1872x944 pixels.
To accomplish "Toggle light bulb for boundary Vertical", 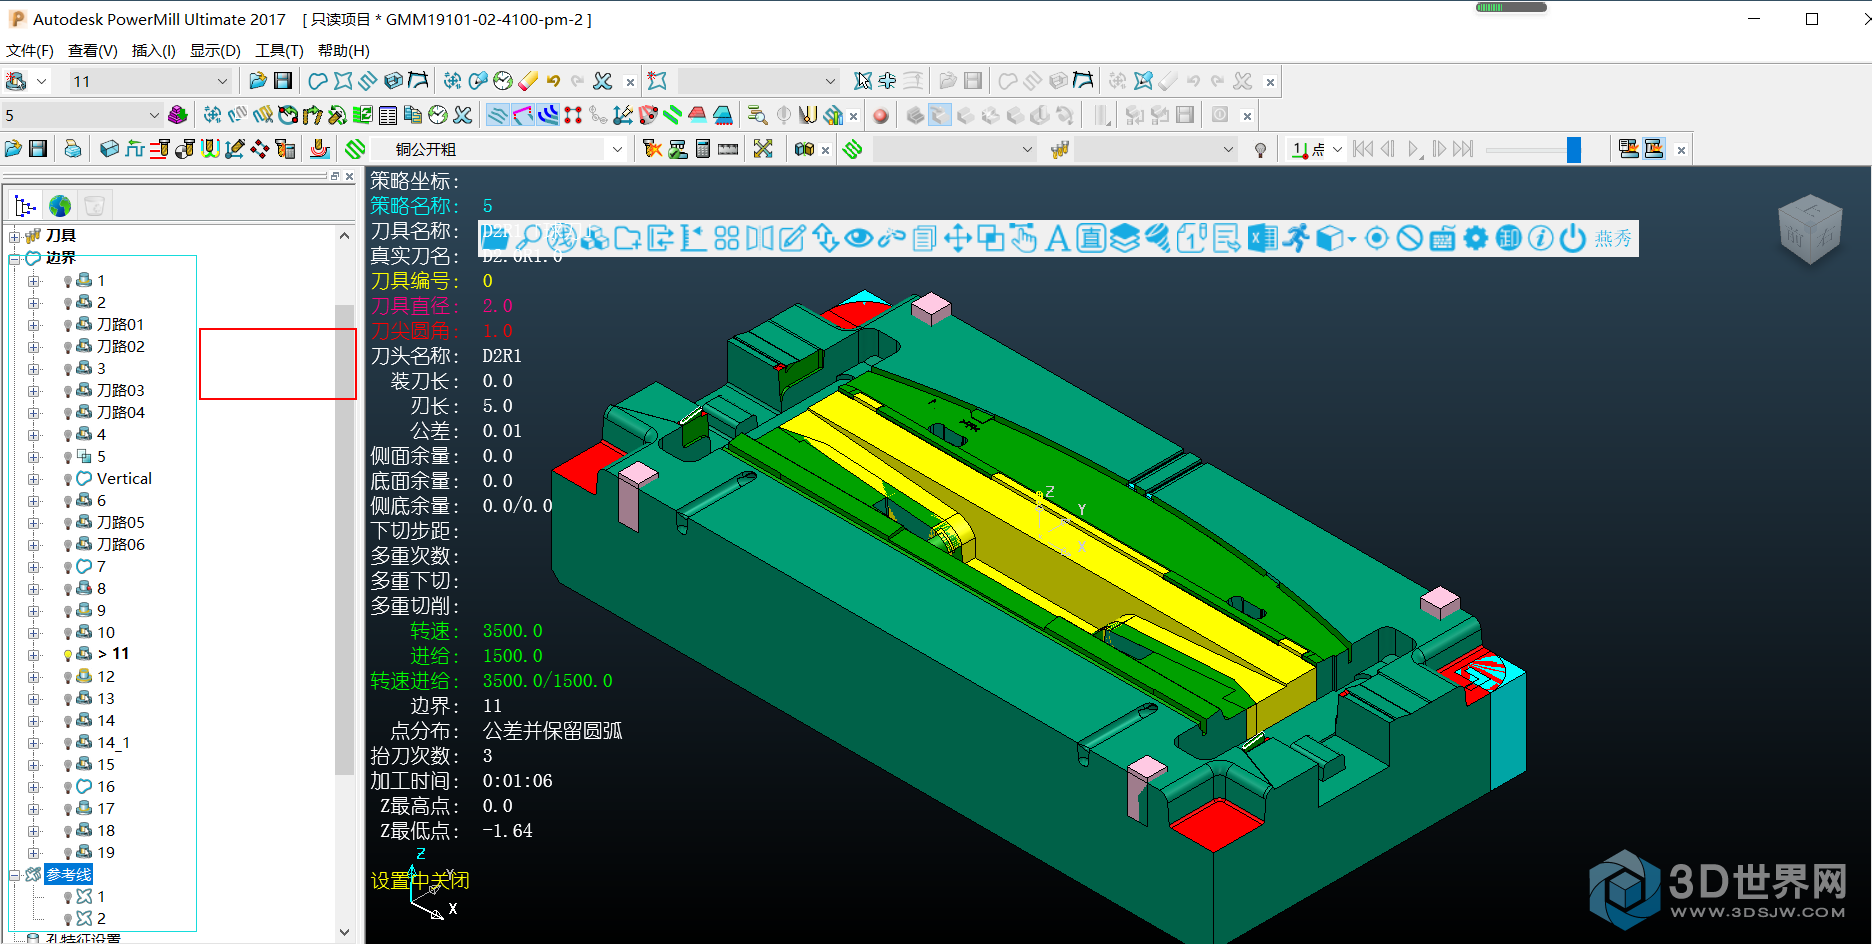I will point(68,479).
